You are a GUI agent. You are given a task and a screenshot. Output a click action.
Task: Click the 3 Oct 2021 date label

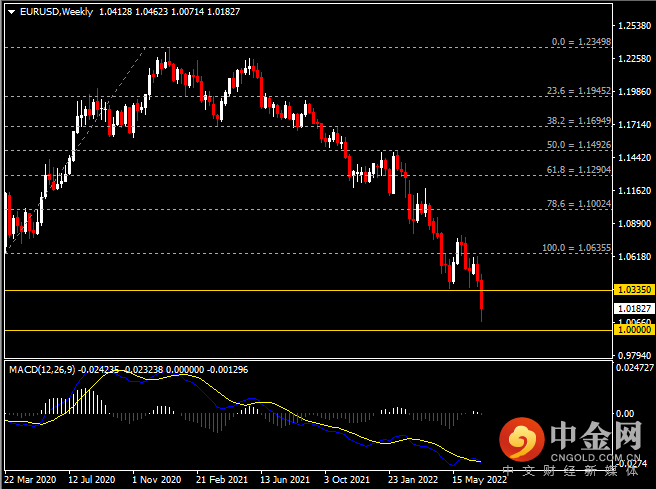347,480
